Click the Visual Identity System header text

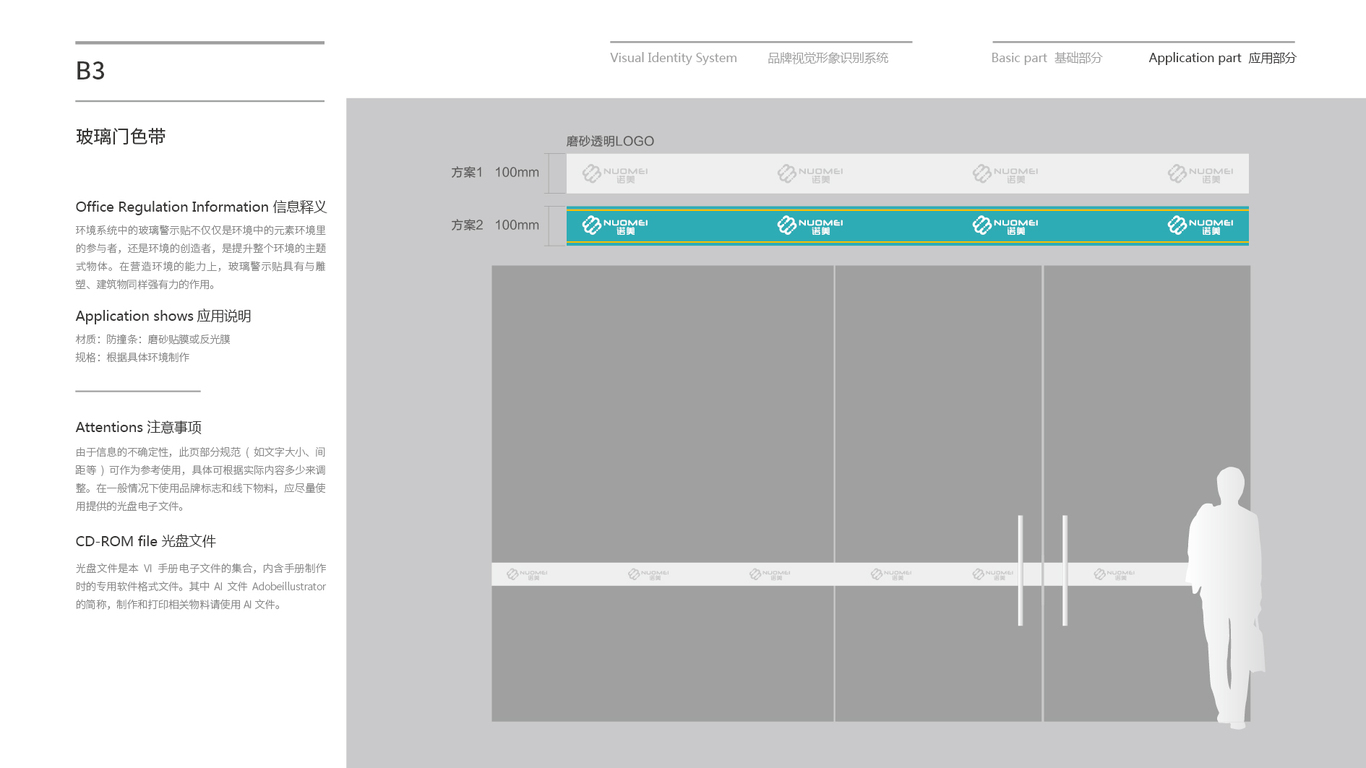click(x=673, y=58)
